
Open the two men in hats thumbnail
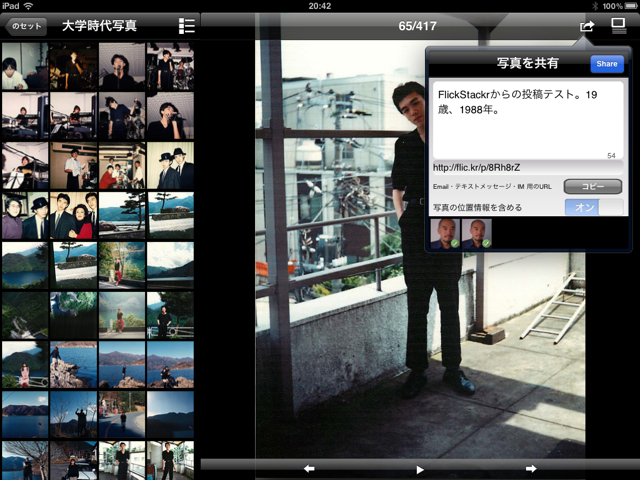pos(169,166)
